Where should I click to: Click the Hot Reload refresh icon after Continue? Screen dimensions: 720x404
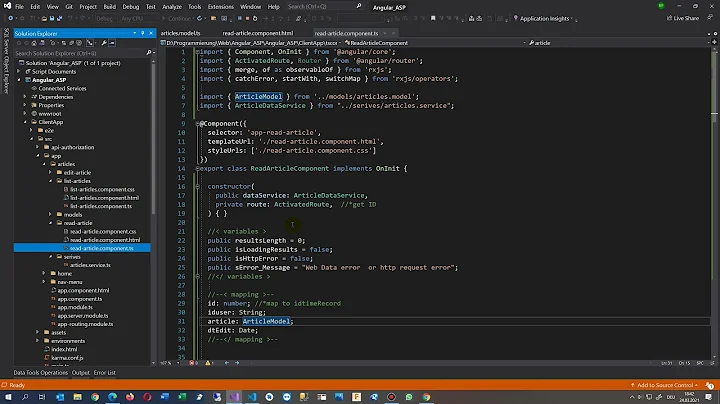[x=199, y=18]
